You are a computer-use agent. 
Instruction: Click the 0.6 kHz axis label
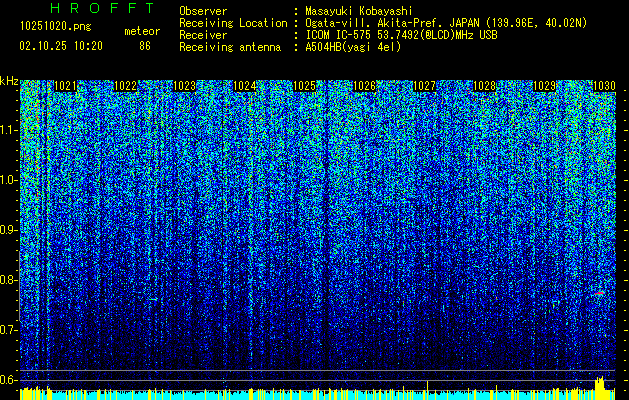pyautogui.click(x=9, y=380)
